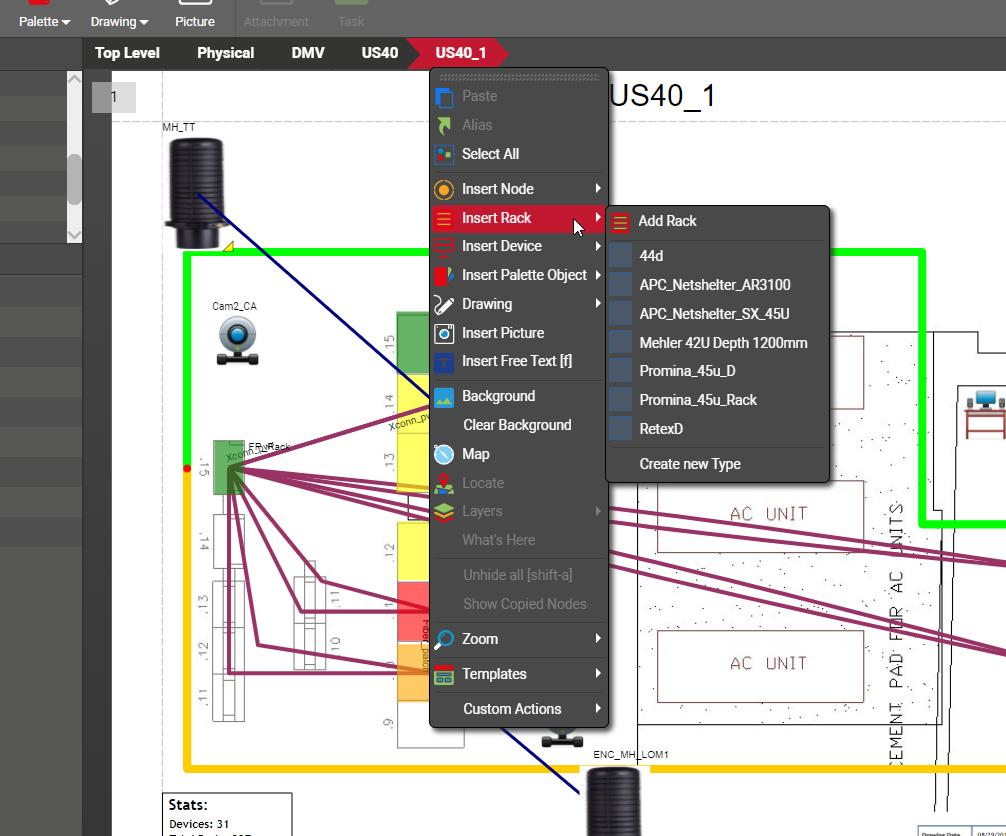Click the Select All icon

[x=445, y=155]
